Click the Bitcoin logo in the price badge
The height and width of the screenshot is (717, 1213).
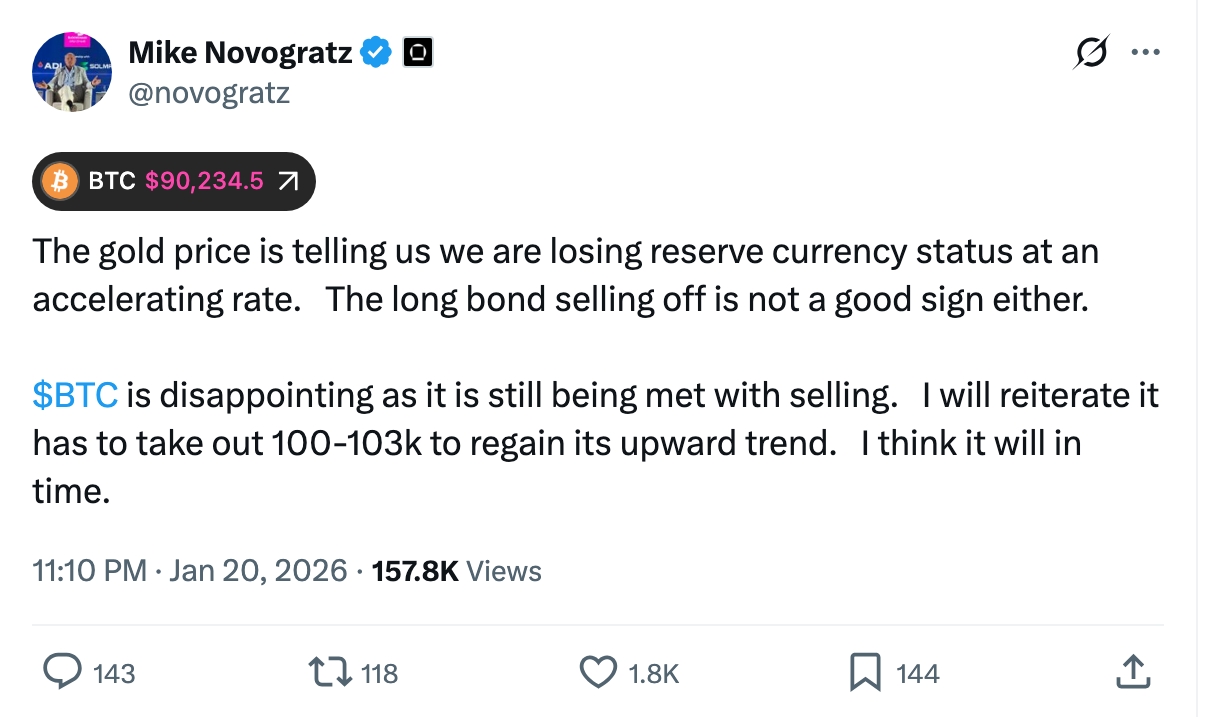pos(58,181)
